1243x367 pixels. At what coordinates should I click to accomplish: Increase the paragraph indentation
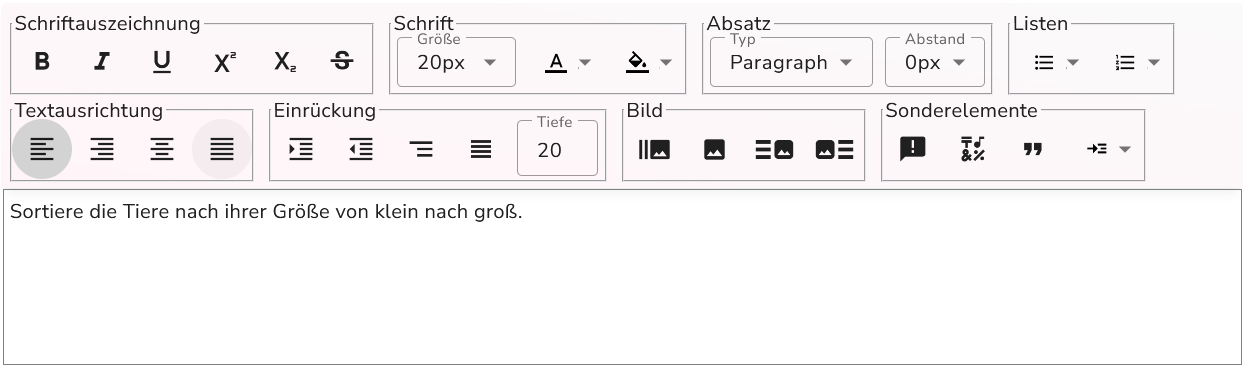[x=300, y=149]
